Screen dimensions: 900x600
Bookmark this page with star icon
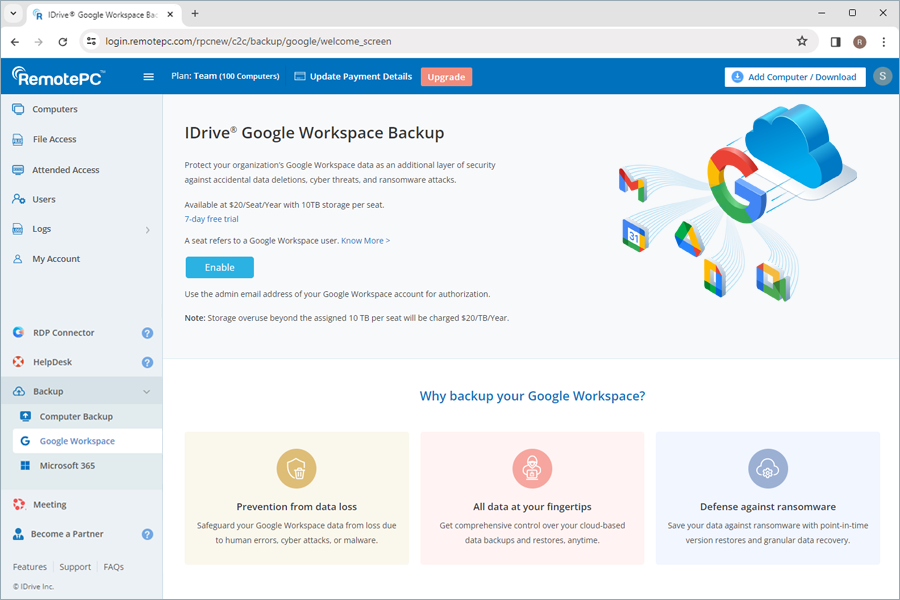(x=801, y=42)
